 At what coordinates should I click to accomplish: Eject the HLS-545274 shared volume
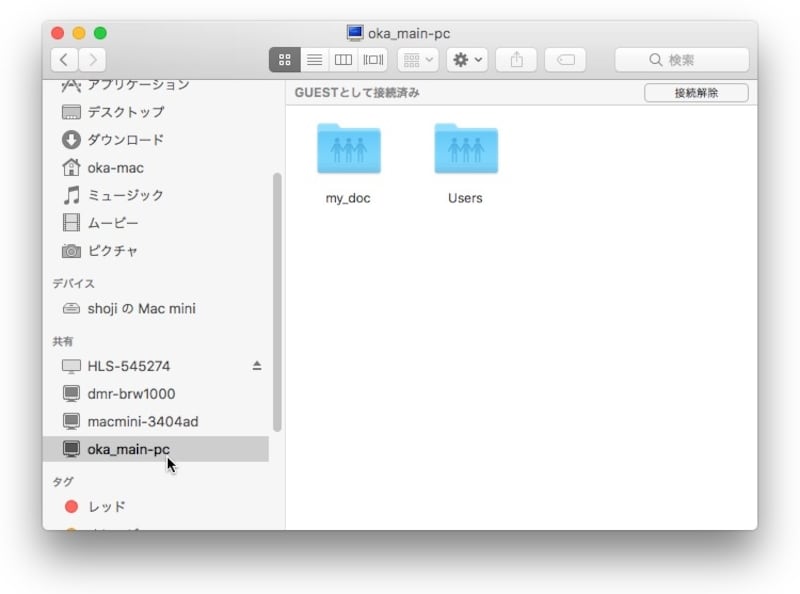256,366
